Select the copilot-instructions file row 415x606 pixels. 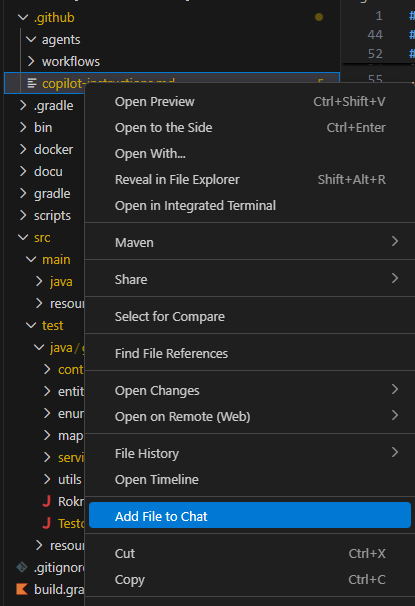click(x=172, y=83)
